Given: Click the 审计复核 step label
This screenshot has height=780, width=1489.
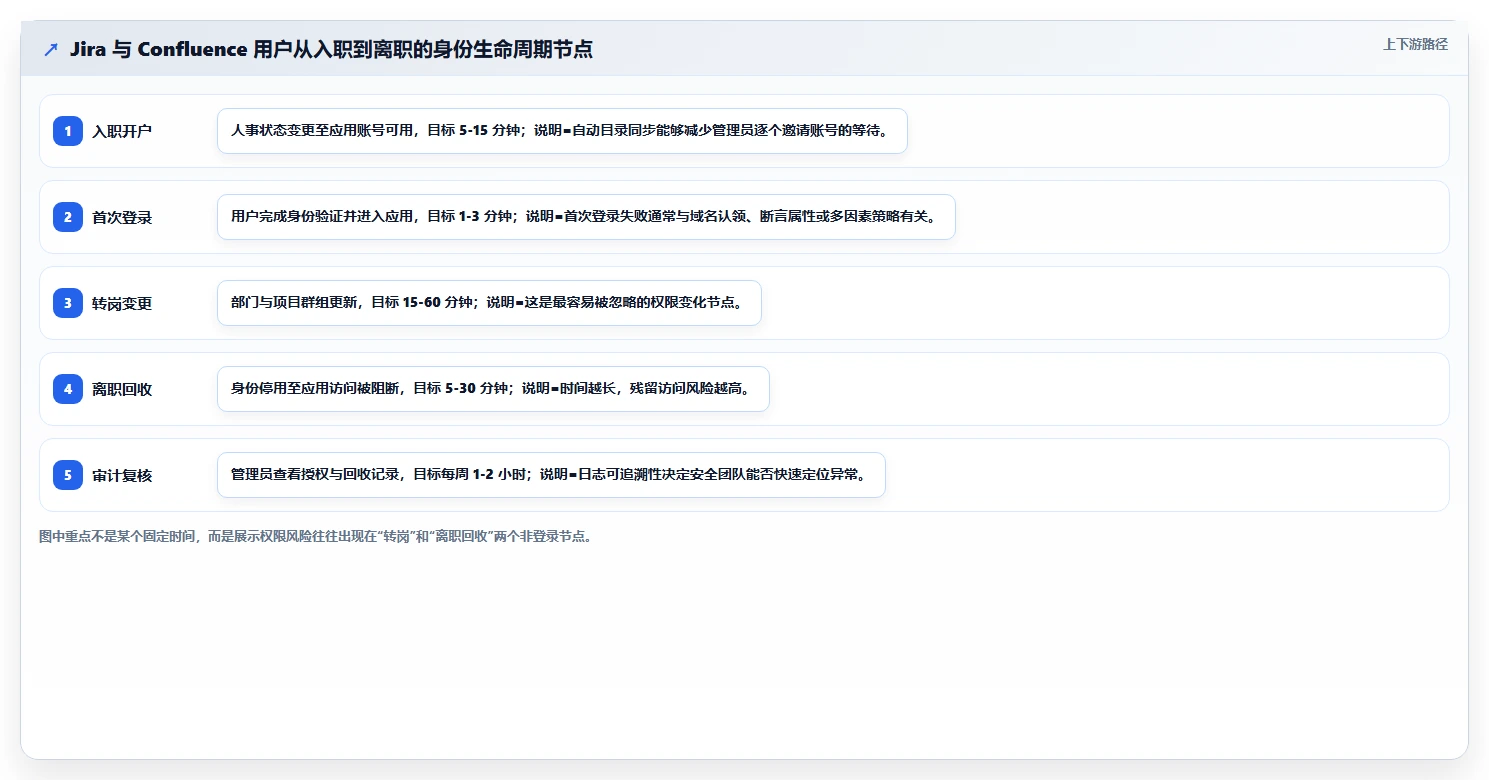Looking at the screenshot, I should 122,475.
